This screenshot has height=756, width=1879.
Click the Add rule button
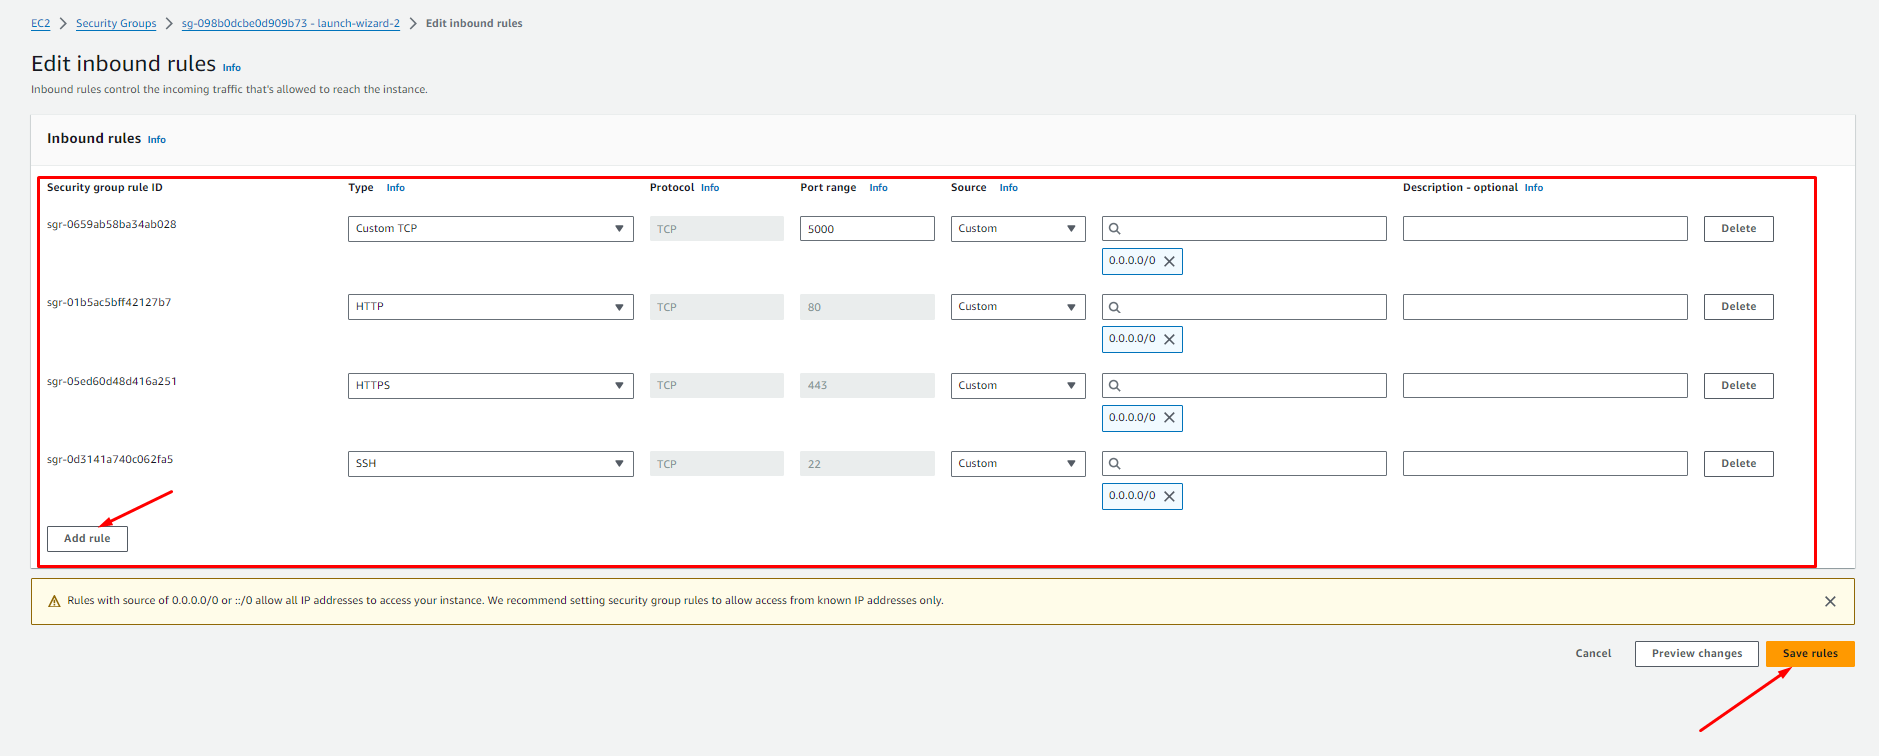tap(87, 539)
